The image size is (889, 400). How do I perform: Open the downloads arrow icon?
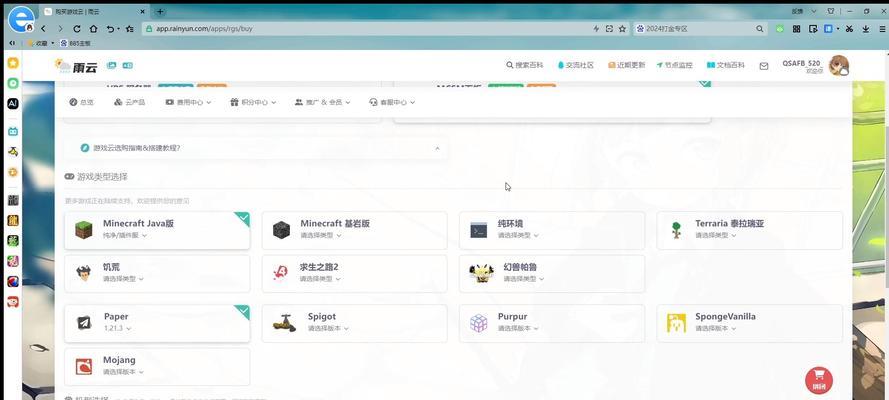pos(866,28)
